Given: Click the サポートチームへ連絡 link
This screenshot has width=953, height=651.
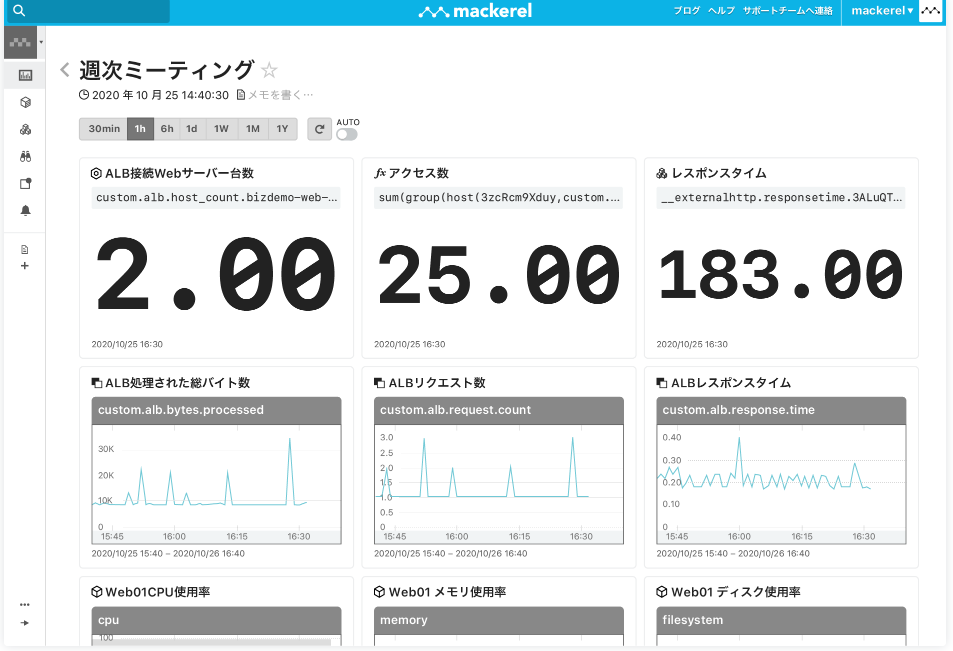Looking at the screenshot, I should pyautogui.click(x=787, y=11).
